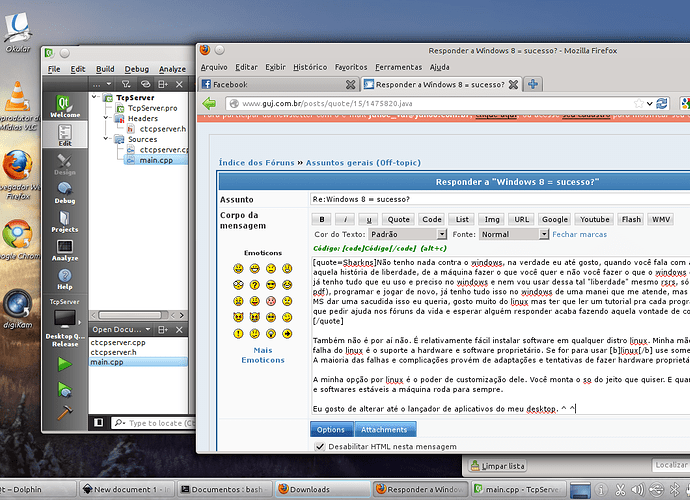The image size is (690, 500).
Task: Open Help mode in Qt Creator
Action: click(x=65, y=279)
